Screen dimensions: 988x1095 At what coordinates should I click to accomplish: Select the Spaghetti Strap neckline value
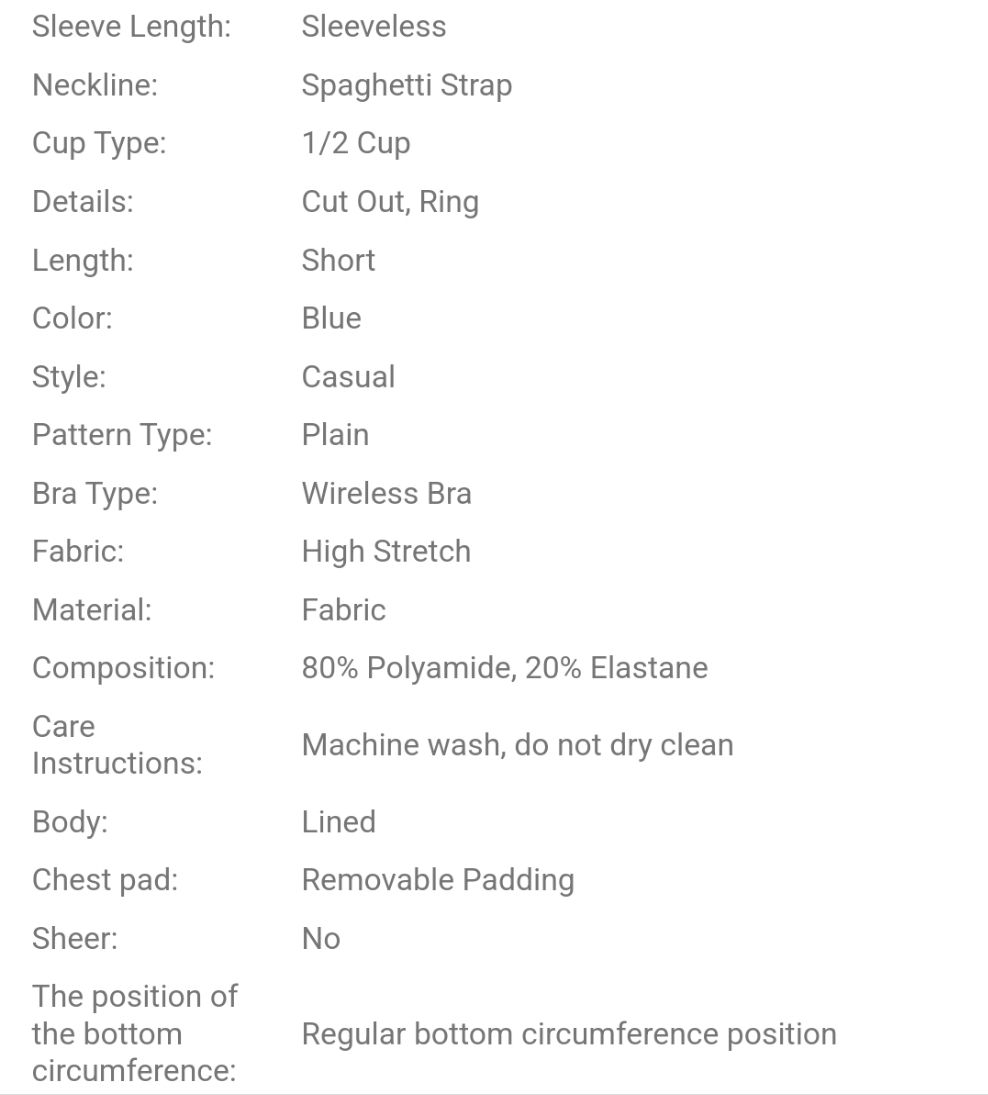tap(406, 85)
